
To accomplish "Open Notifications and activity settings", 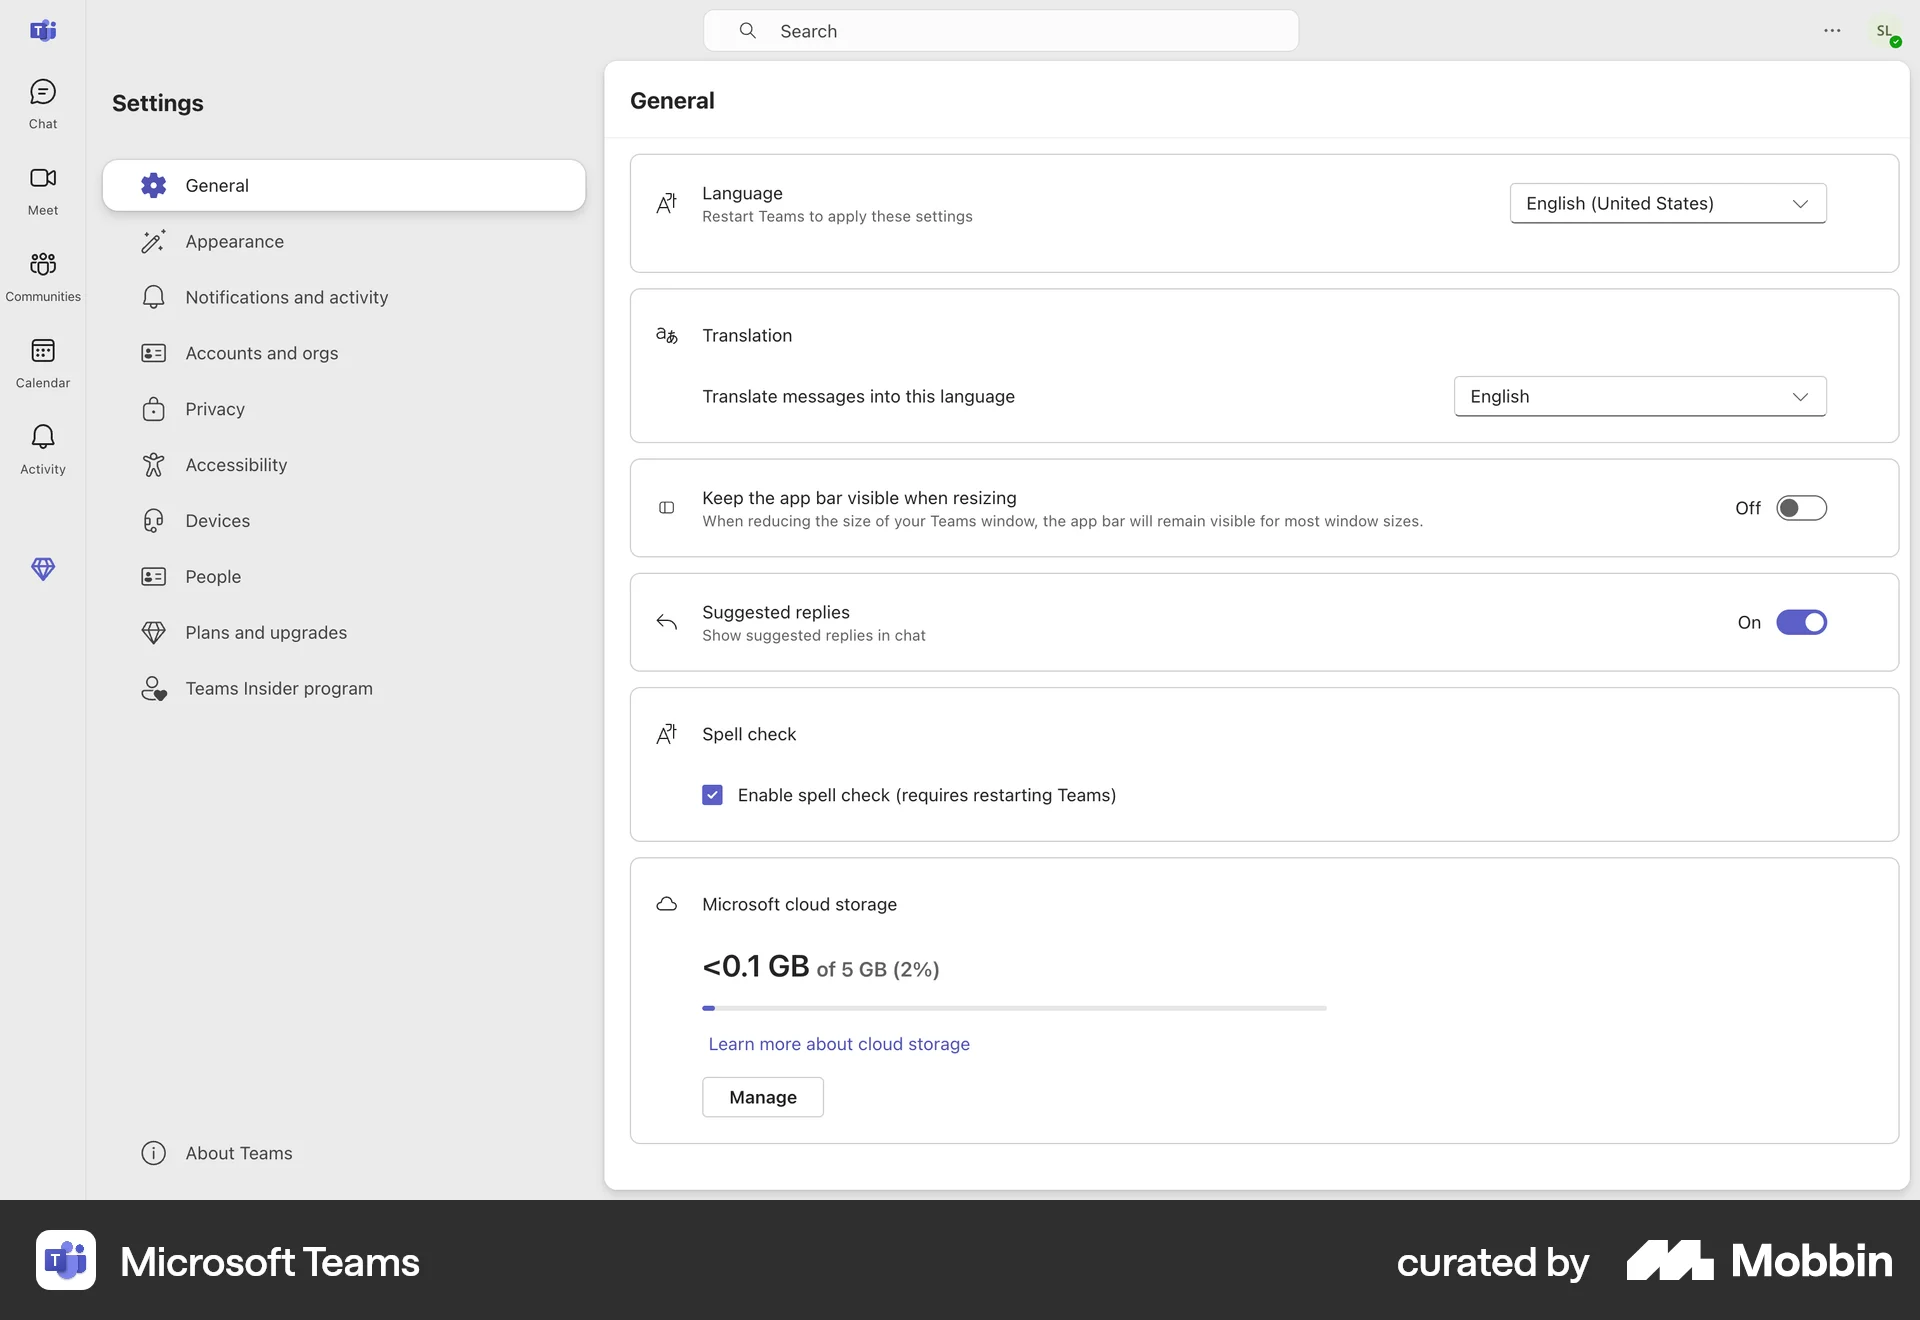I will 286,297.
